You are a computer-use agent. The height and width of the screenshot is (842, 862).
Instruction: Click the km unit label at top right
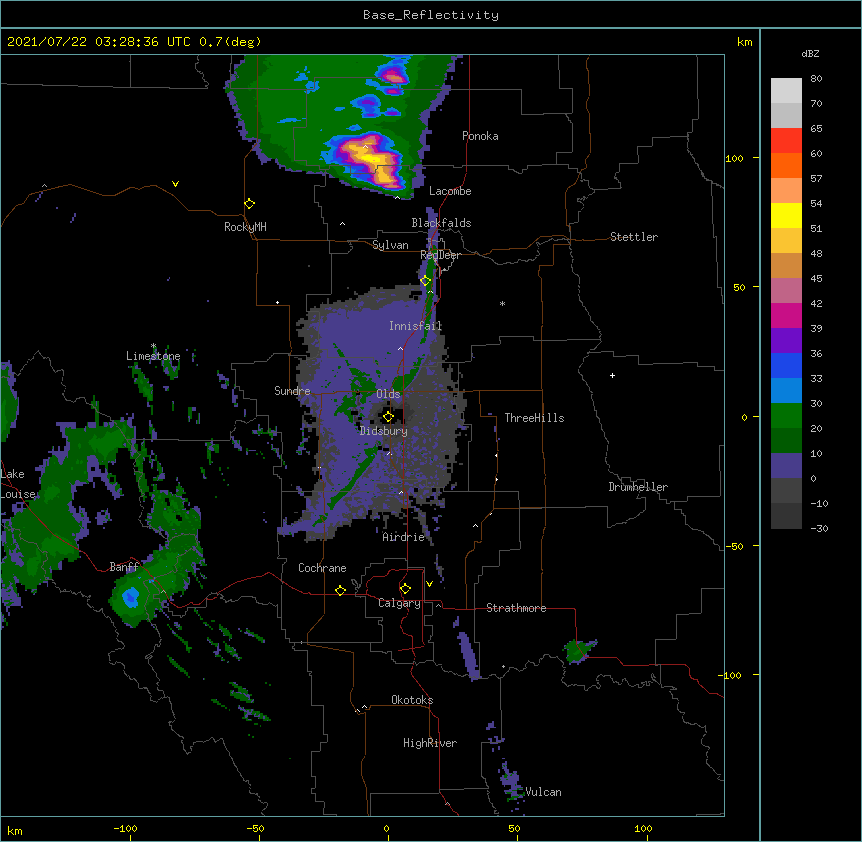[x=745, y=42]
